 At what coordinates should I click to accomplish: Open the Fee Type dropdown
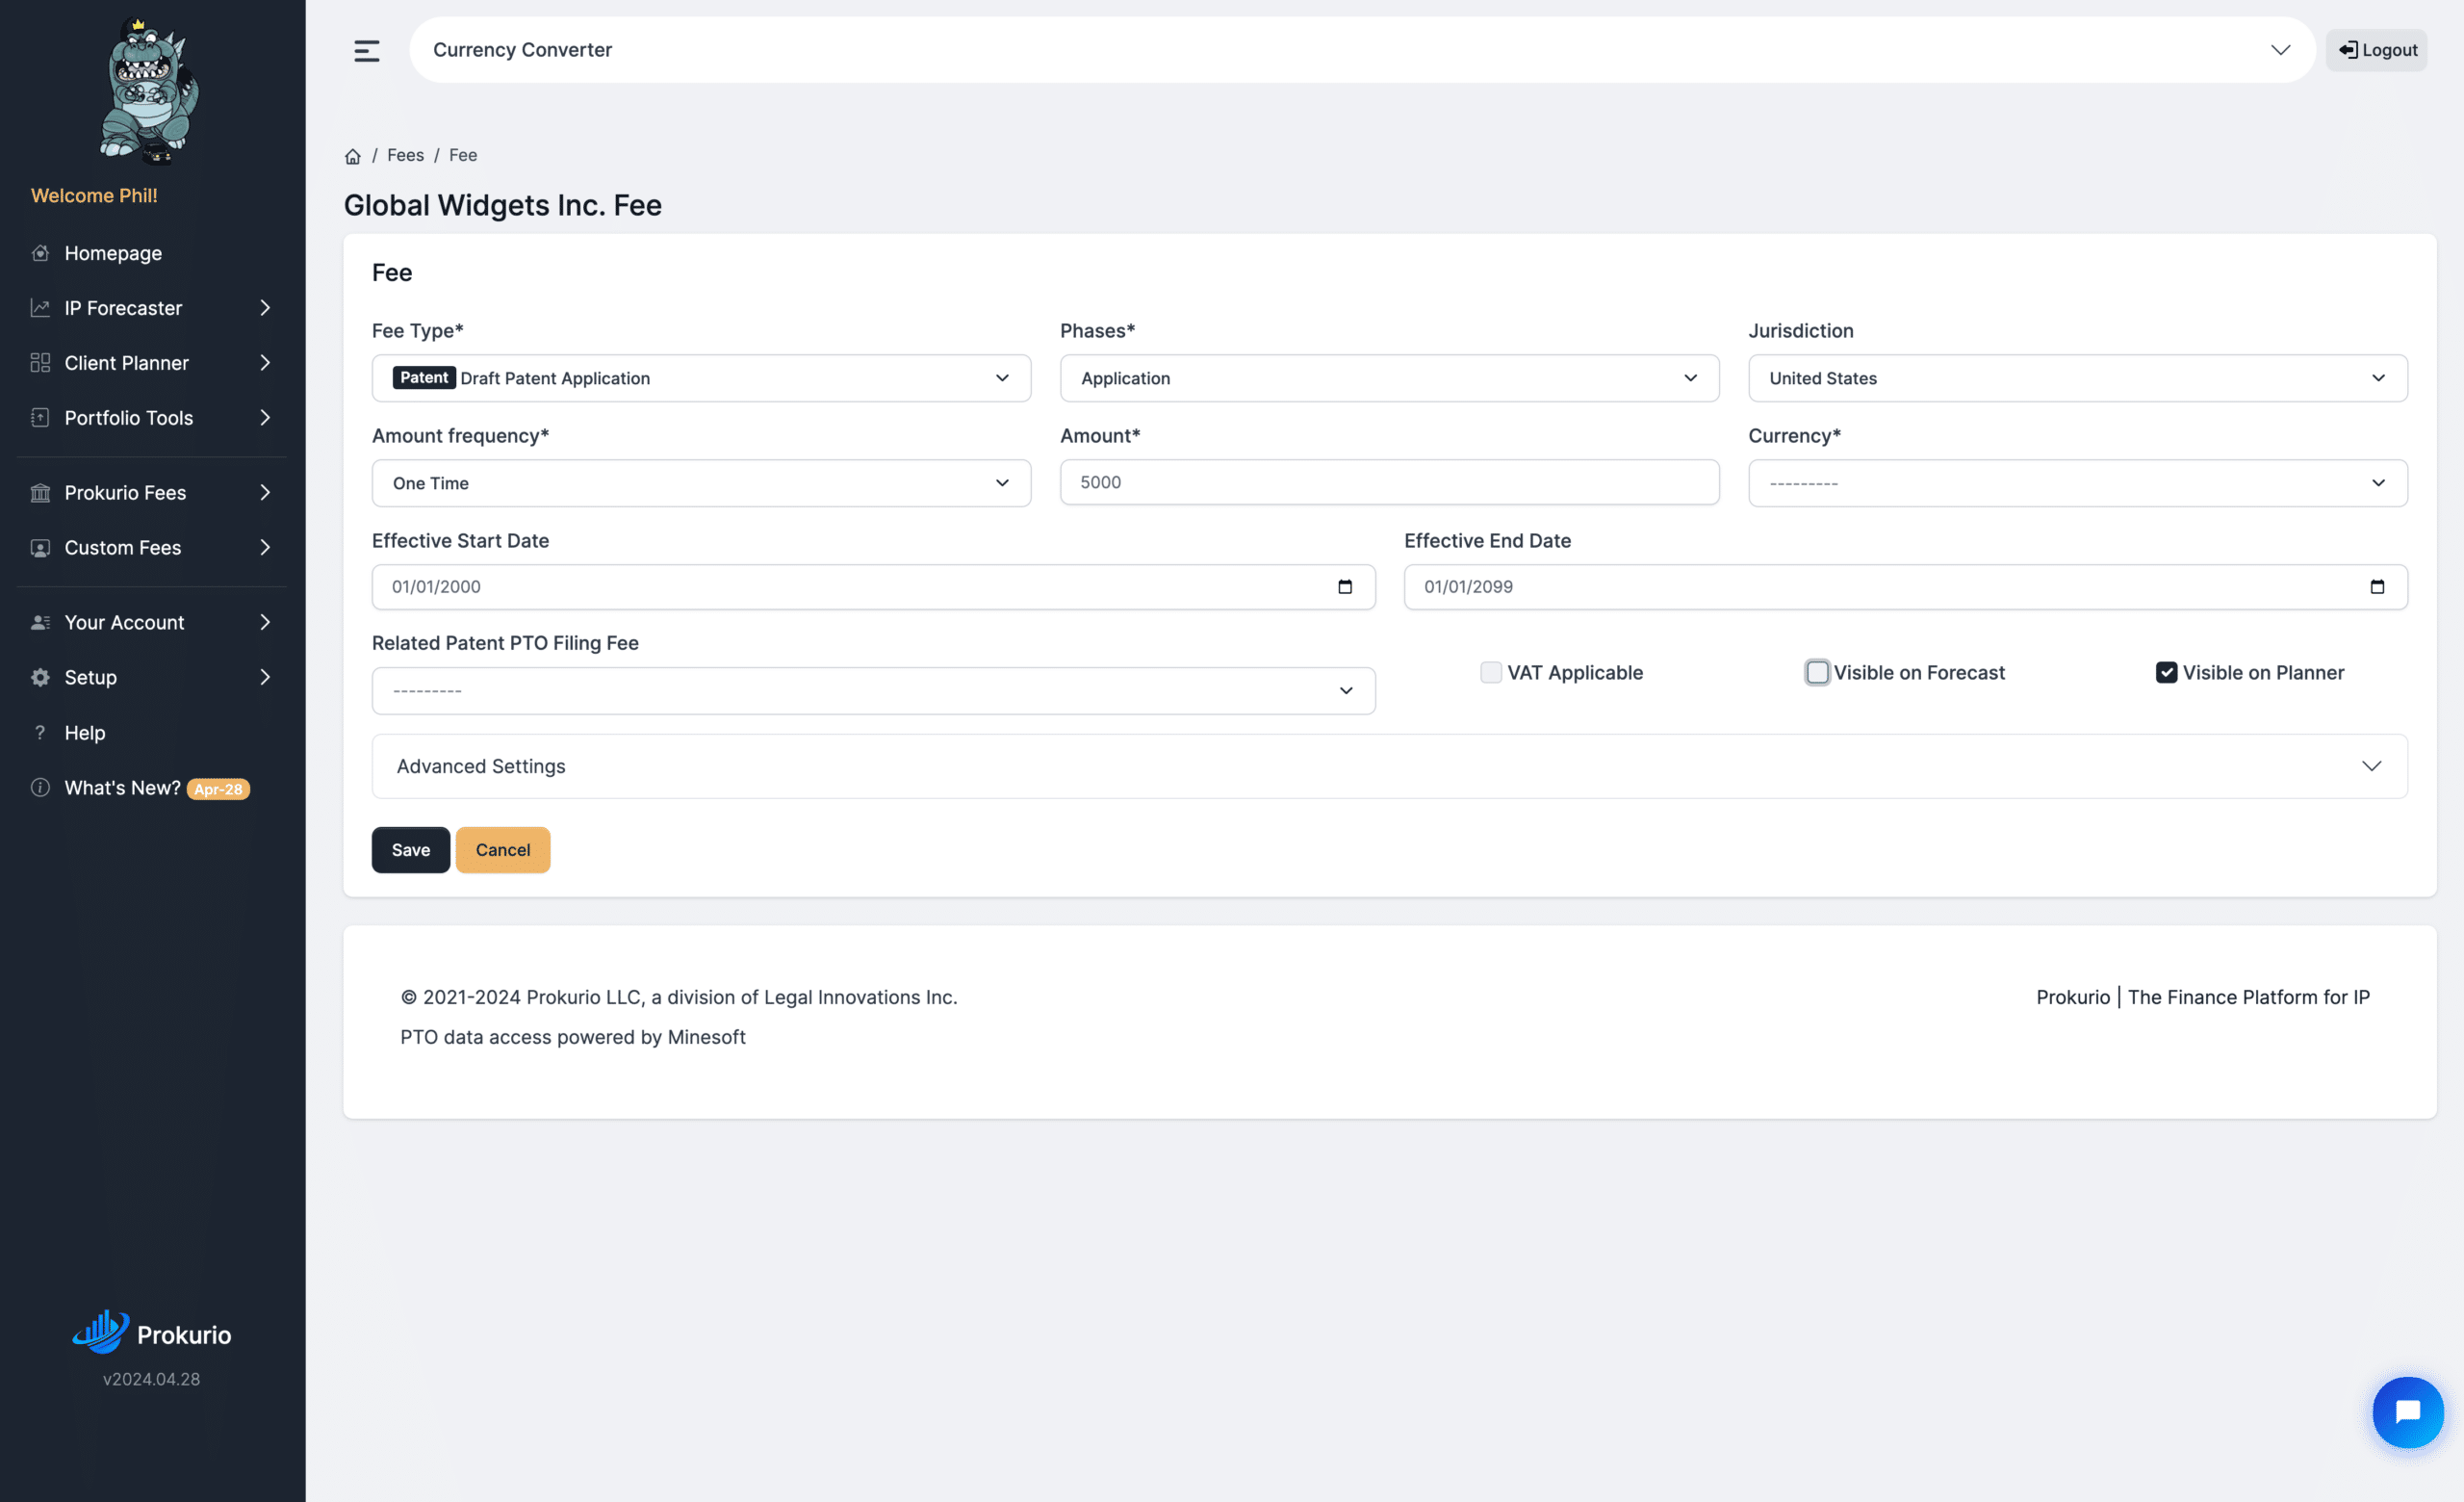[701, 378]
